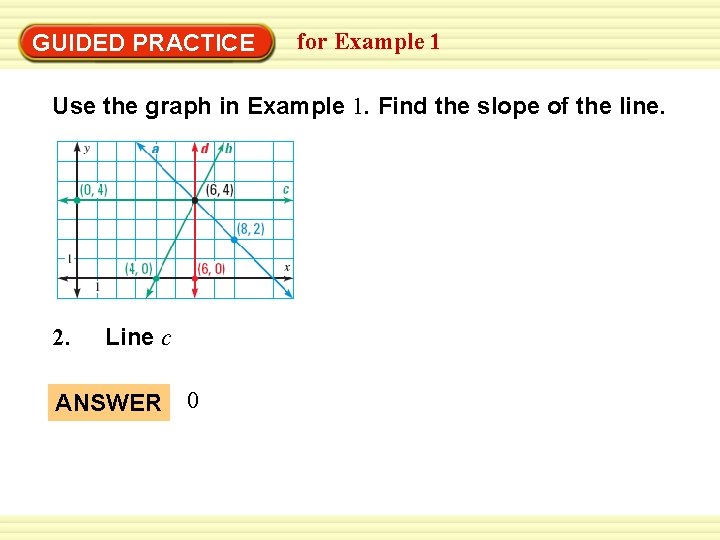This screenshot has height=540, width=720.
Task: Click the answer value 0
Action: click(x=193, y=401)
